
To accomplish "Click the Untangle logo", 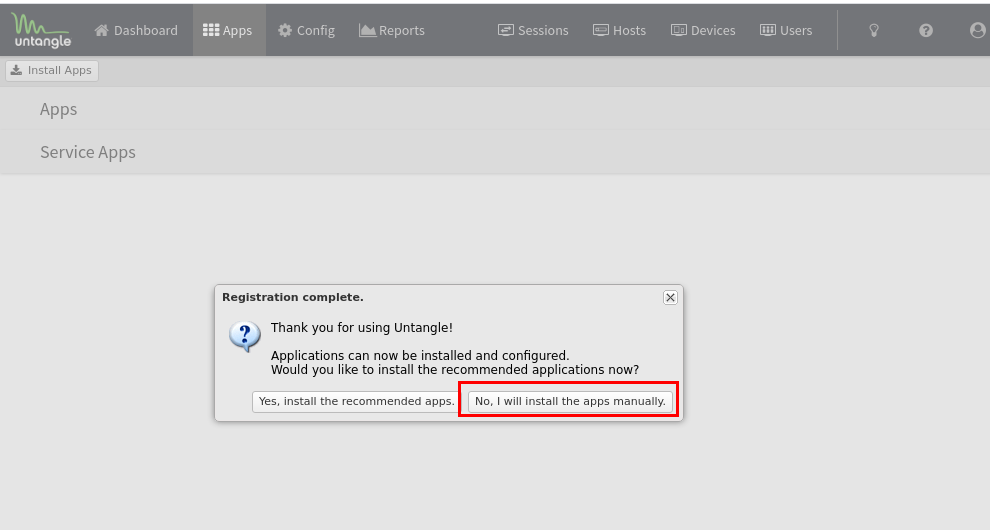I will (41, 30).
